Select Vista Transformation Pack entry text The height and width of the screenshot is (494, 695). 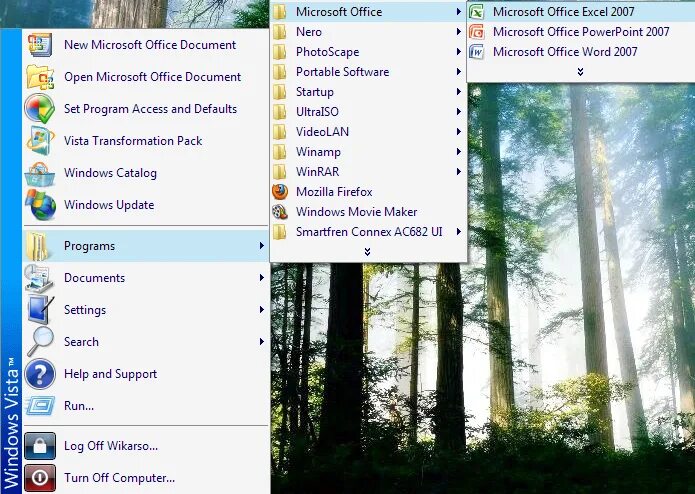133,141
